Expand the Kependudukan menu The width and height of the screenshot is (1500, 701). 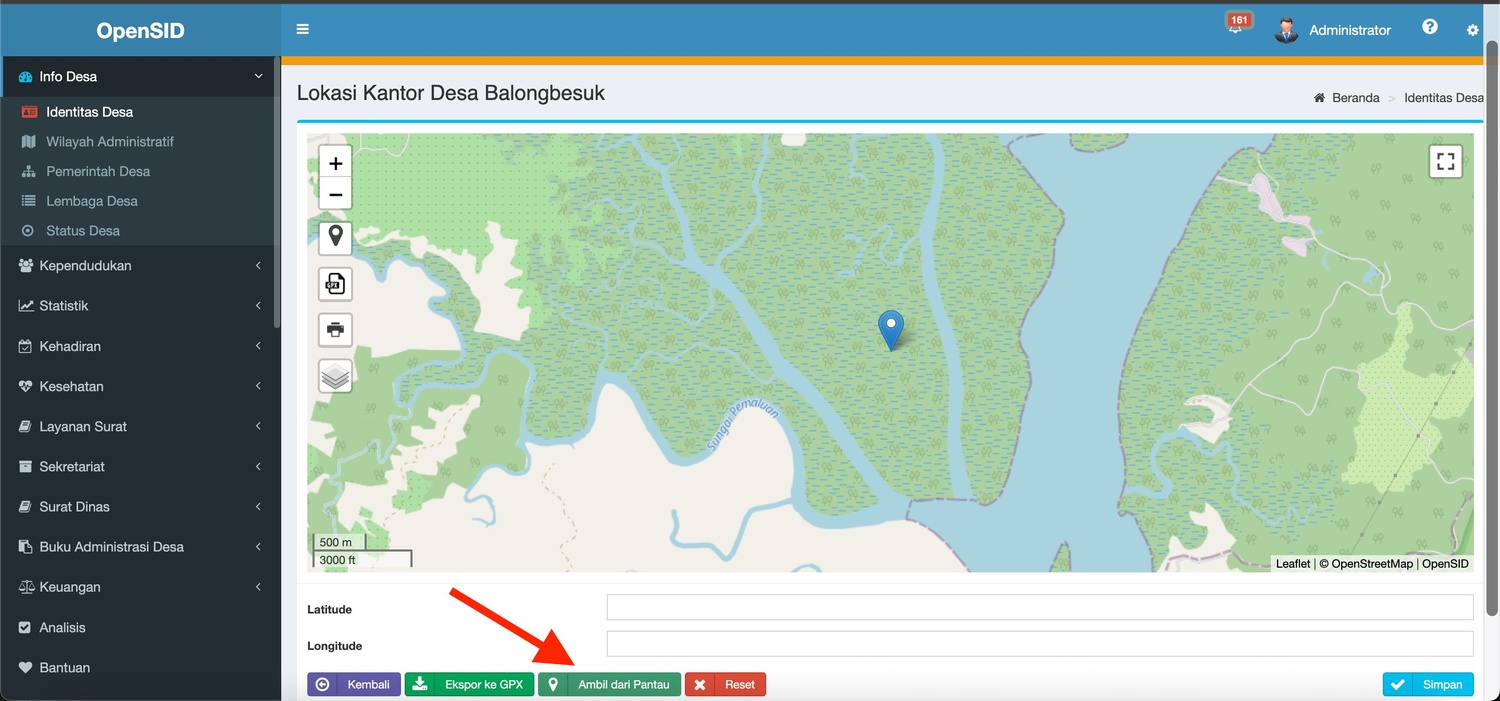pos(139,266)
